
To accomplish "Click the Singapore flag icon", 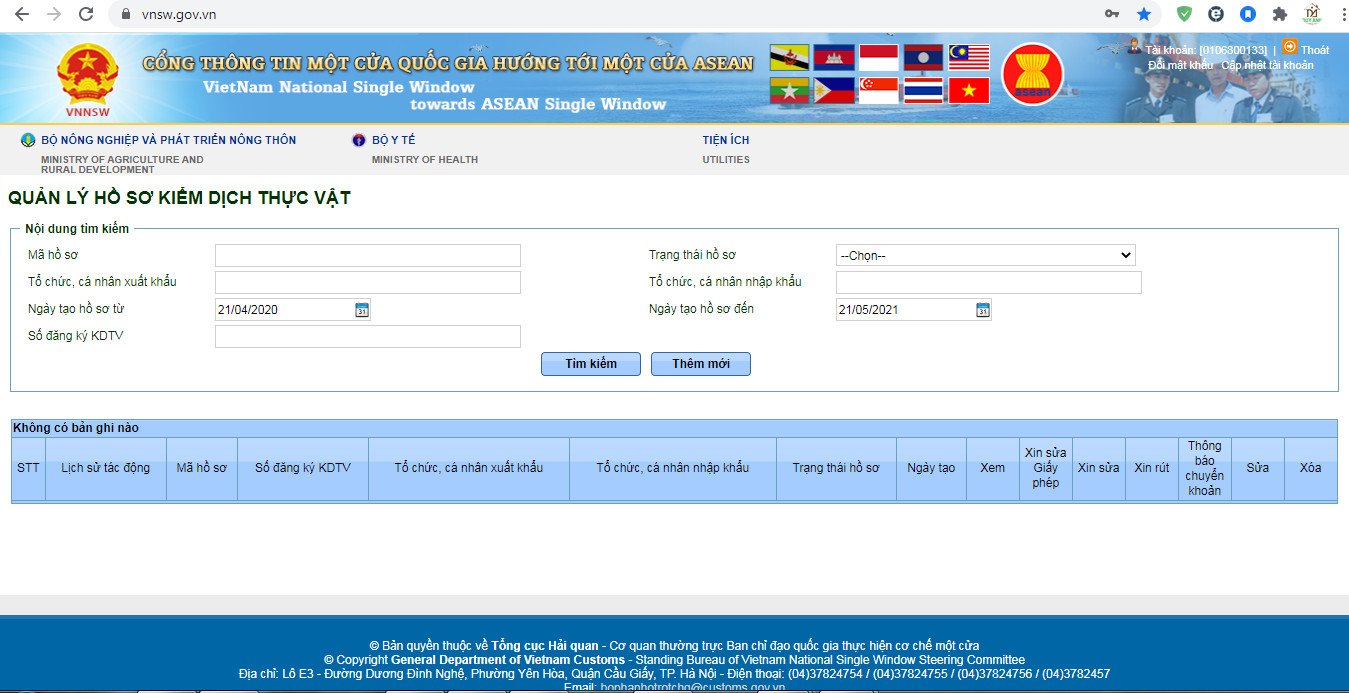I will point(879,91).
